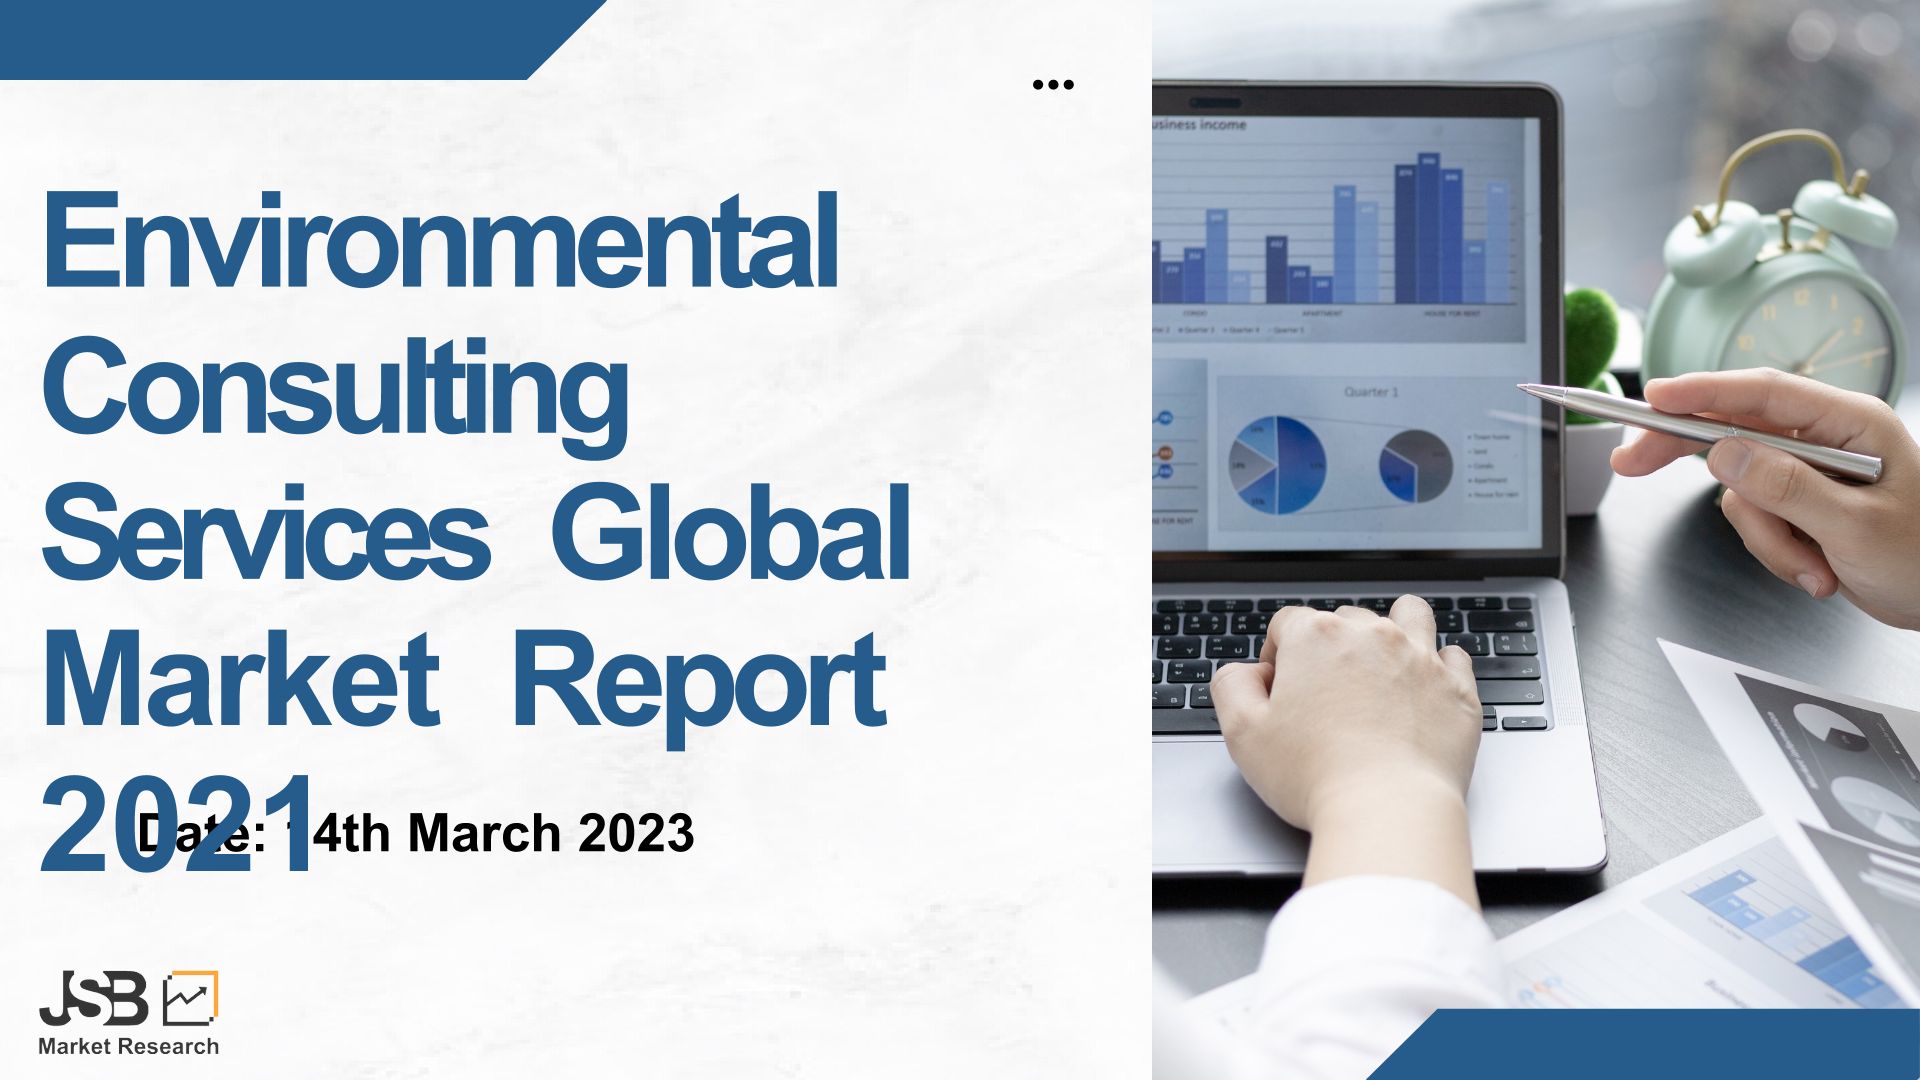Select the 'Environmental' title word
Image resolution: width=1920 pixels, height=1080 pixels.
pos(440,240)
